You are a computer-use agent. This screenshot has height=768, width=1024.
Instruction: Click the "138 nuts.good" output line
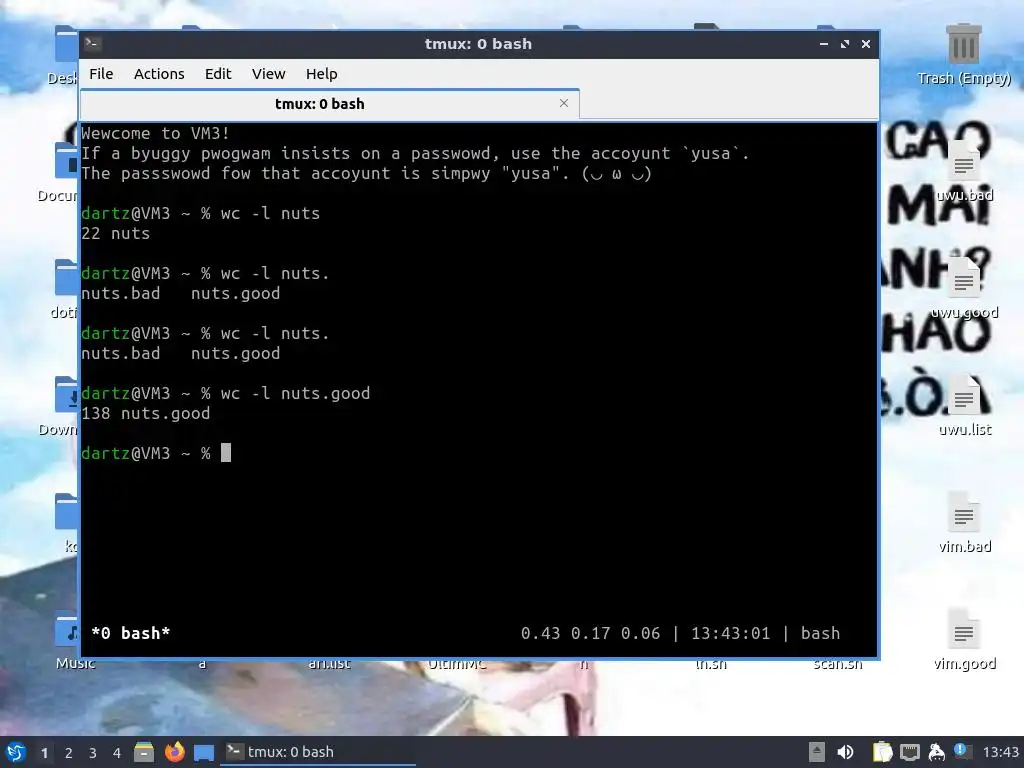tap(146, 413)
